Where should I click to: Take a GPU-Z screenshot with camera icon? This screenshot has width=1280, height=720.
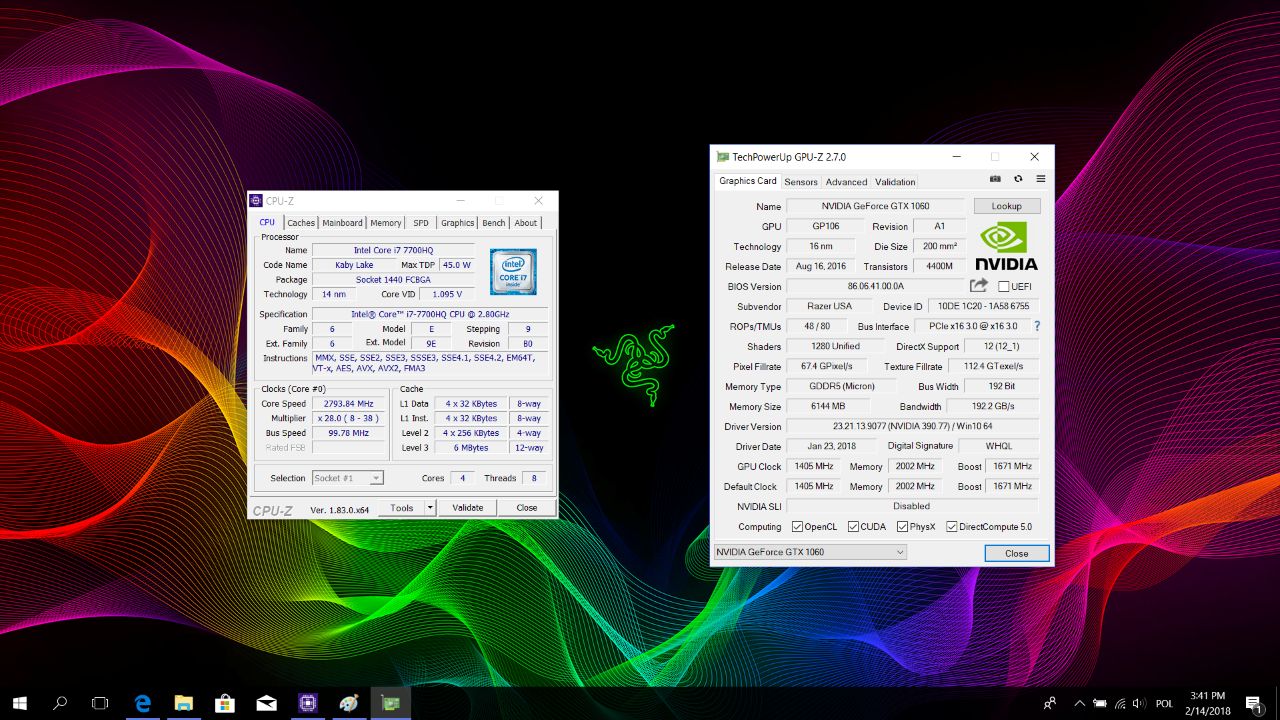tap(995, 179)
